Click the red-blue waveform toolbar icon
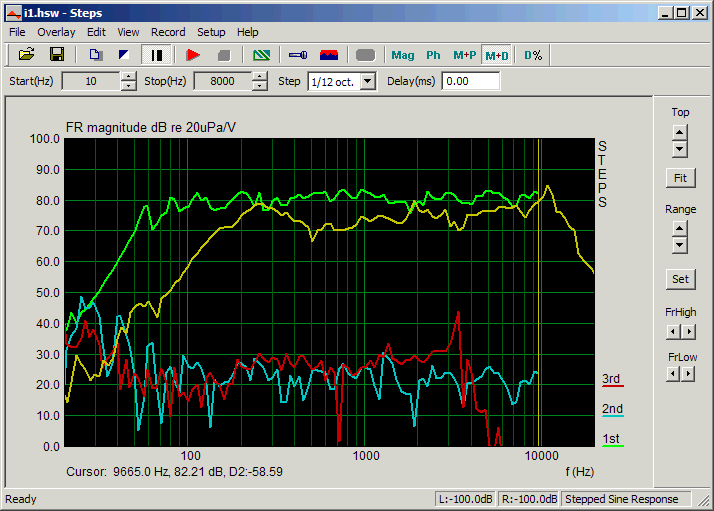Image resolution: width=714 pixels, height=511 pixels. click(328, 55)
